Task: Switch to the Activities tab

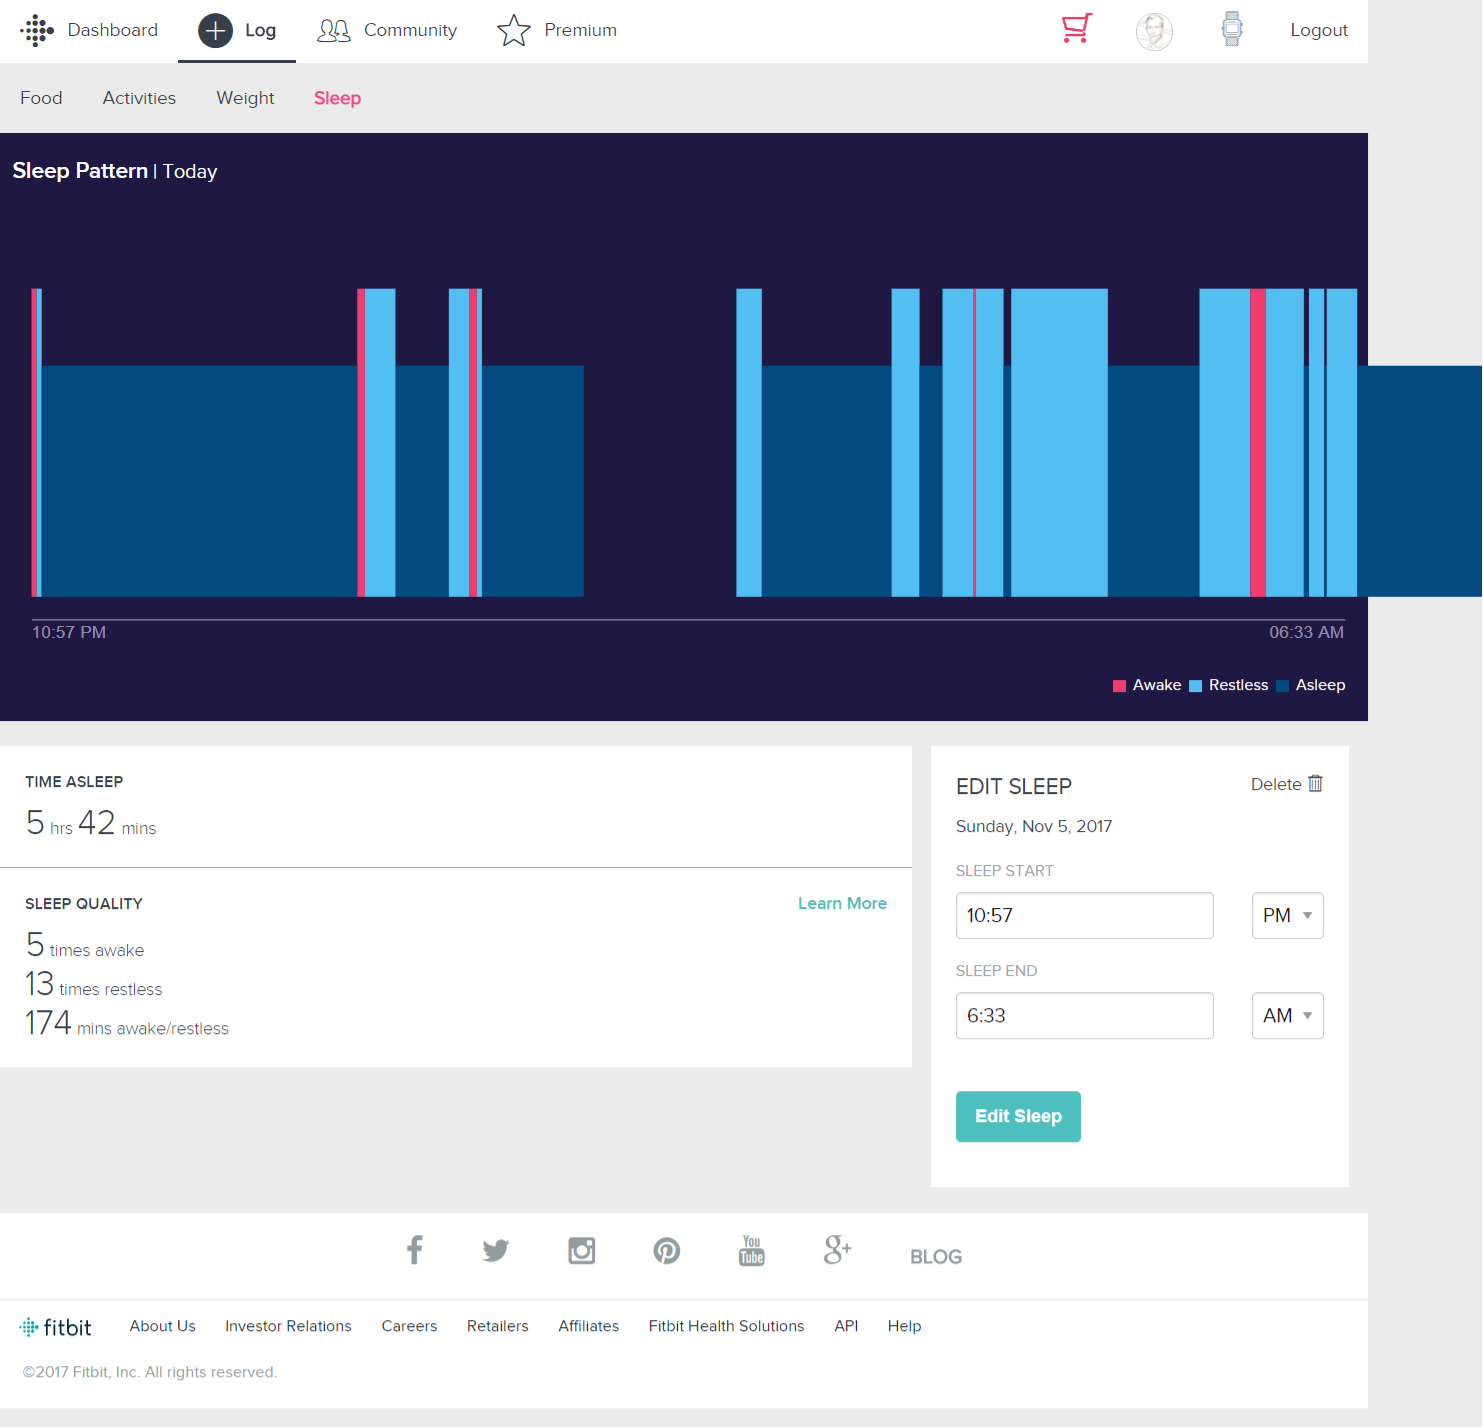Action: 138,98
